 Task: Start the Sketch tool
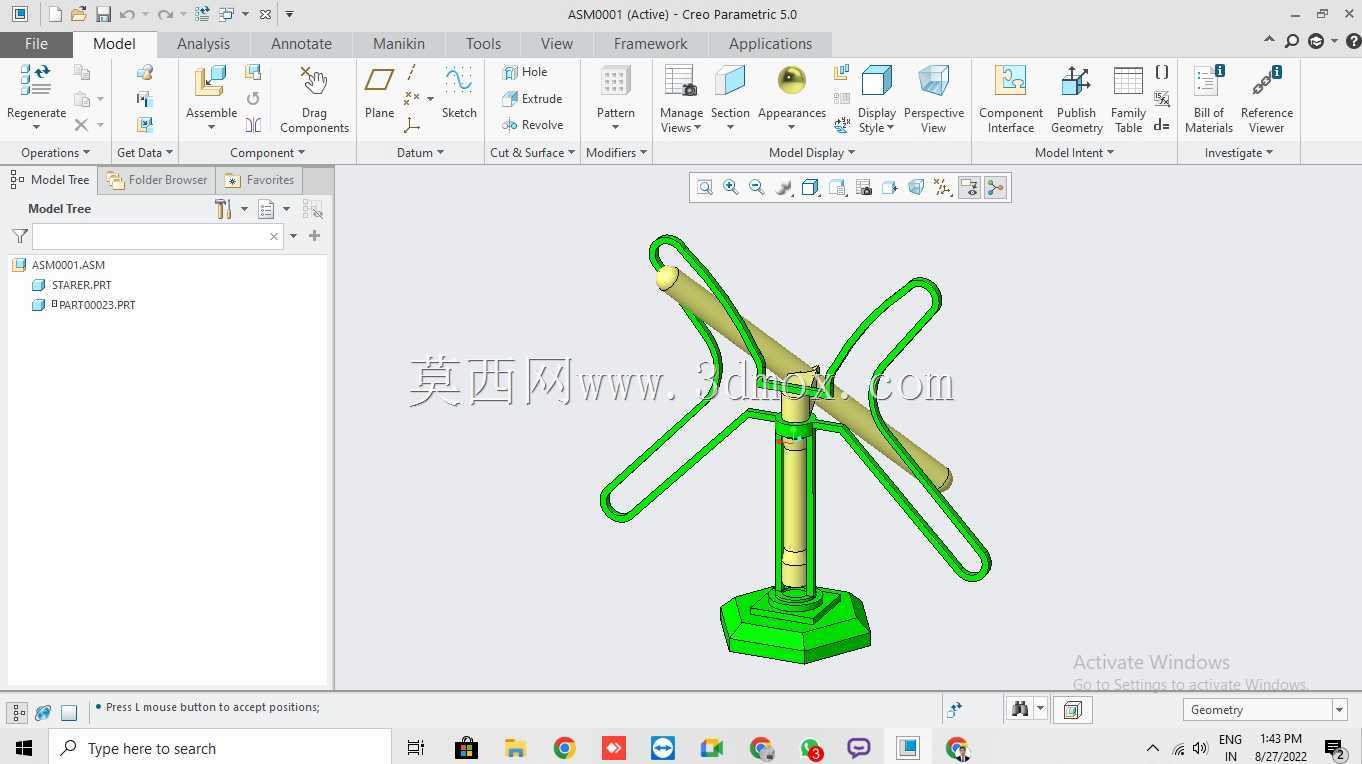tap(459, 93)
